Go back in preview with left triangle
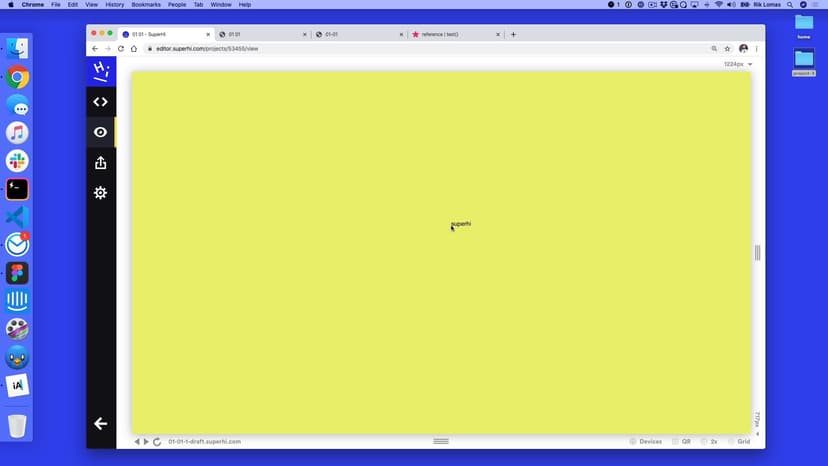828x466 pixels. (x=138, y=441)
